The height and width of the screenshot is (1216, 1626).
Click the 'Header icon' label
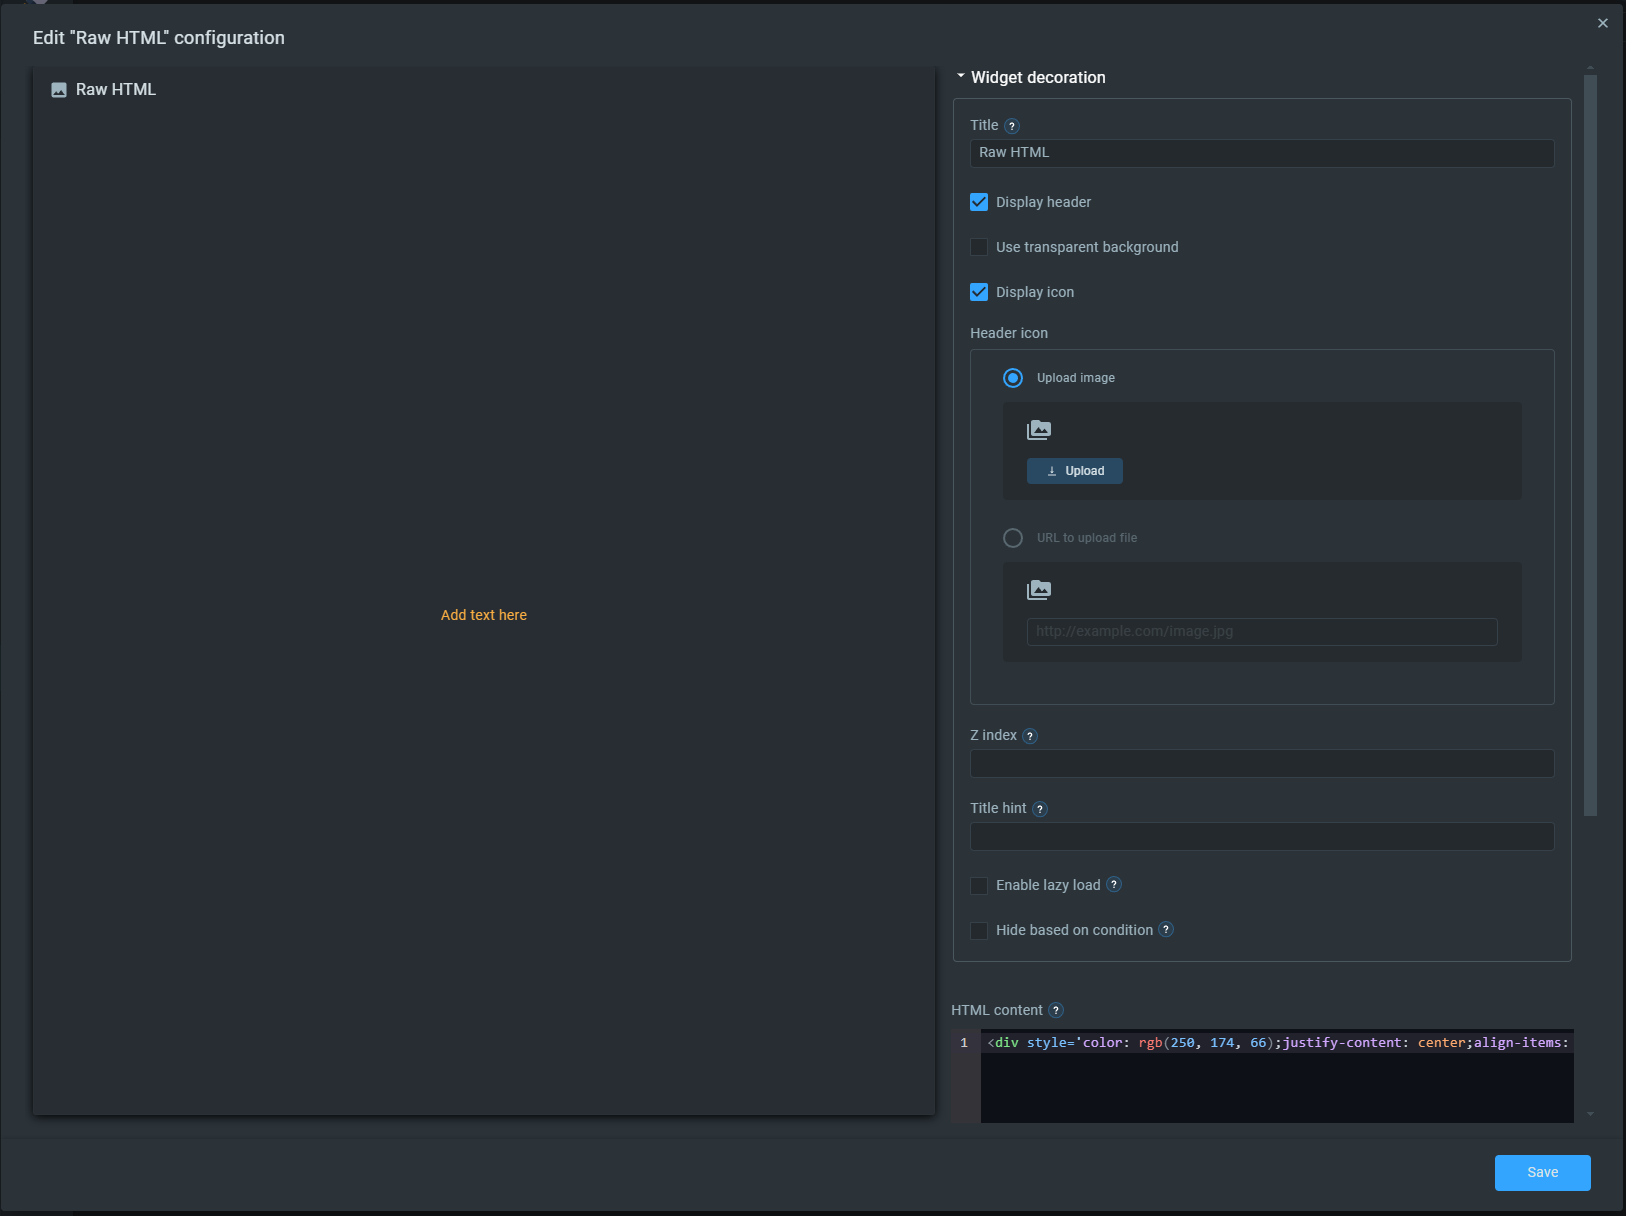coord(1009,333)
